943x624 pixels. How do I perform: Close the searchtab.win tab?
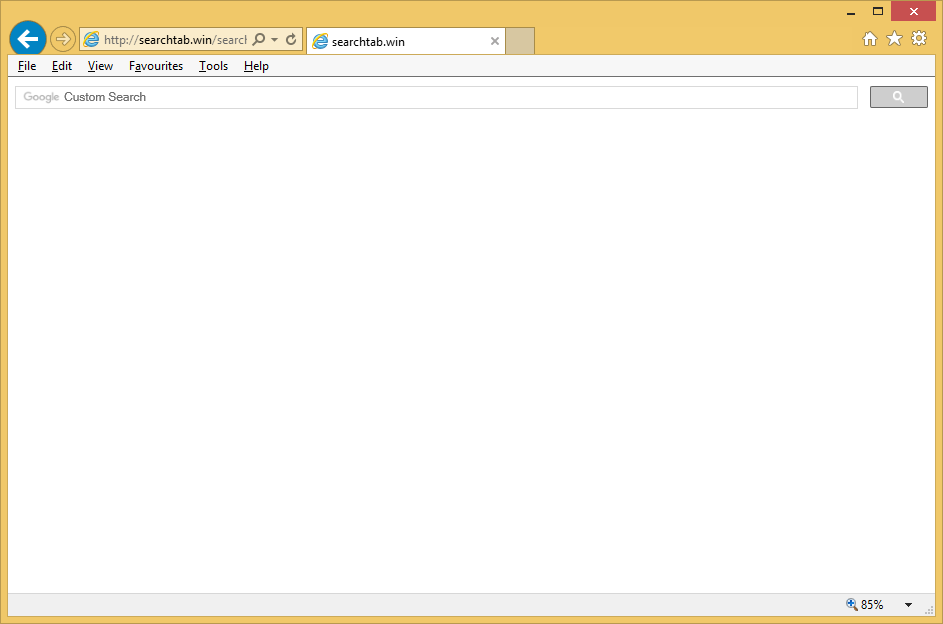pyautogui.click(x=494, y=41)
